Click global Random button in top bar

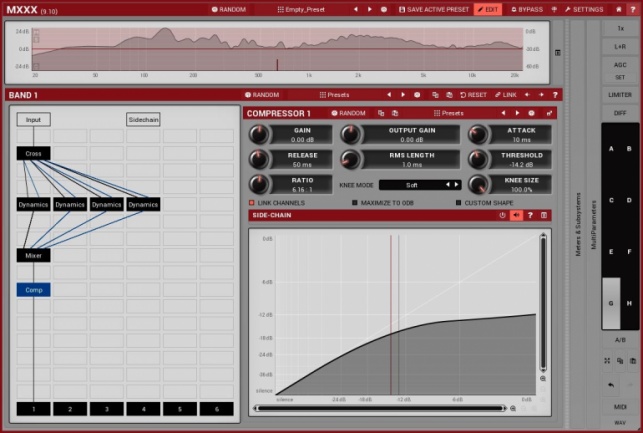[x=229, y=9]
